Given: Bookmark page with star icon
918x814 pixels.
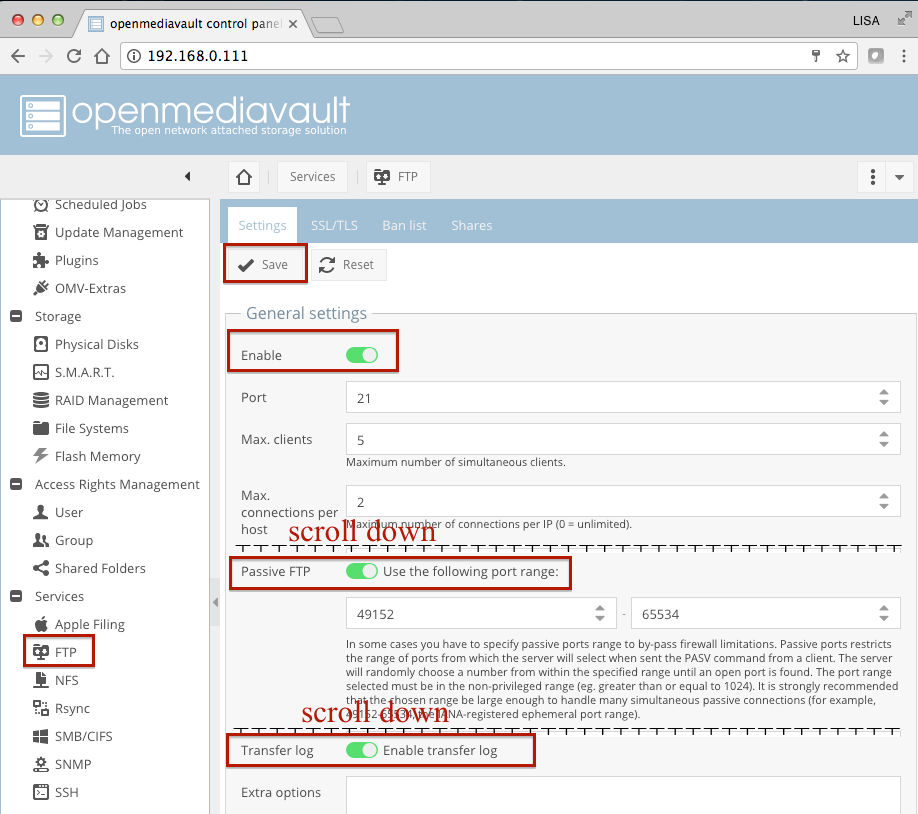Looking at the screenshot, I should [x=842, y=56].
